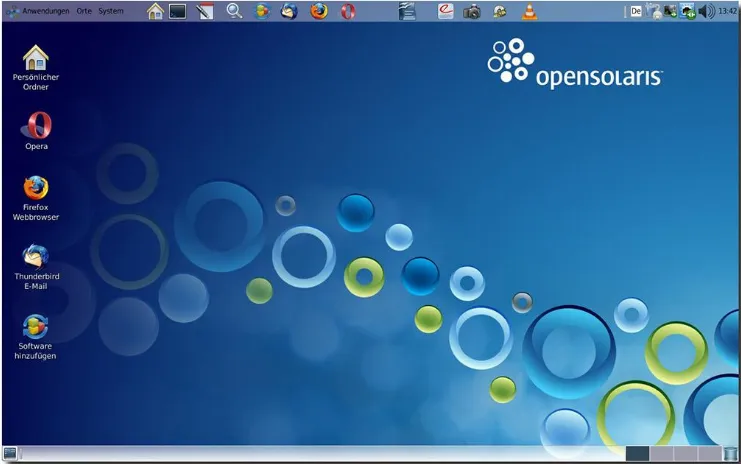Open the disc burner launcher beside the camera
The image size is (741, 464).
pyautogui.click(x=500, y=11)
